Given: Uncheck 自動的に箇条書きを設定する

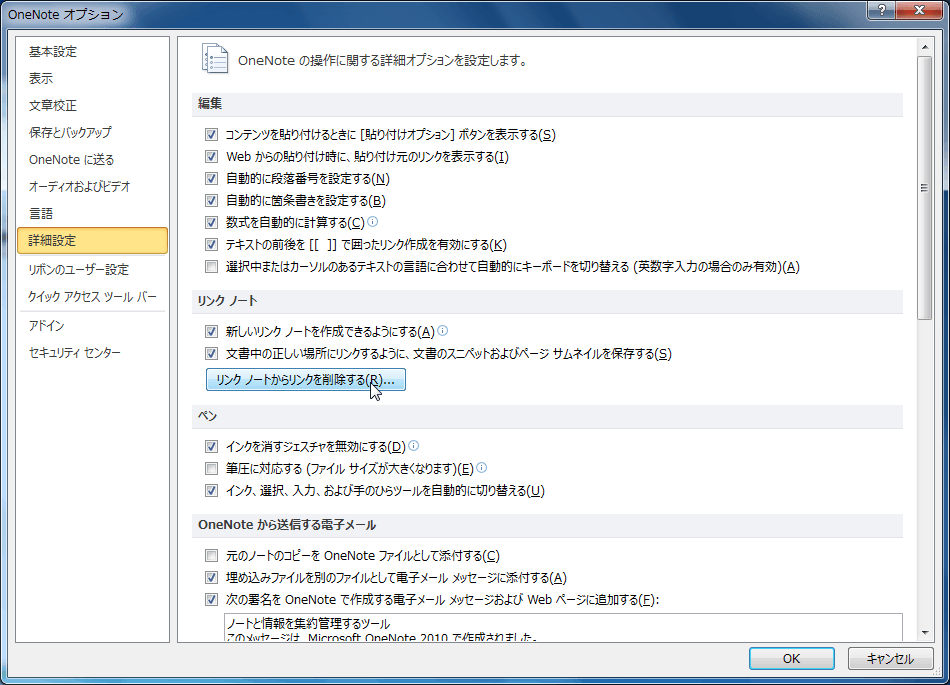Looking at the screenshot, I should (211, 200).
